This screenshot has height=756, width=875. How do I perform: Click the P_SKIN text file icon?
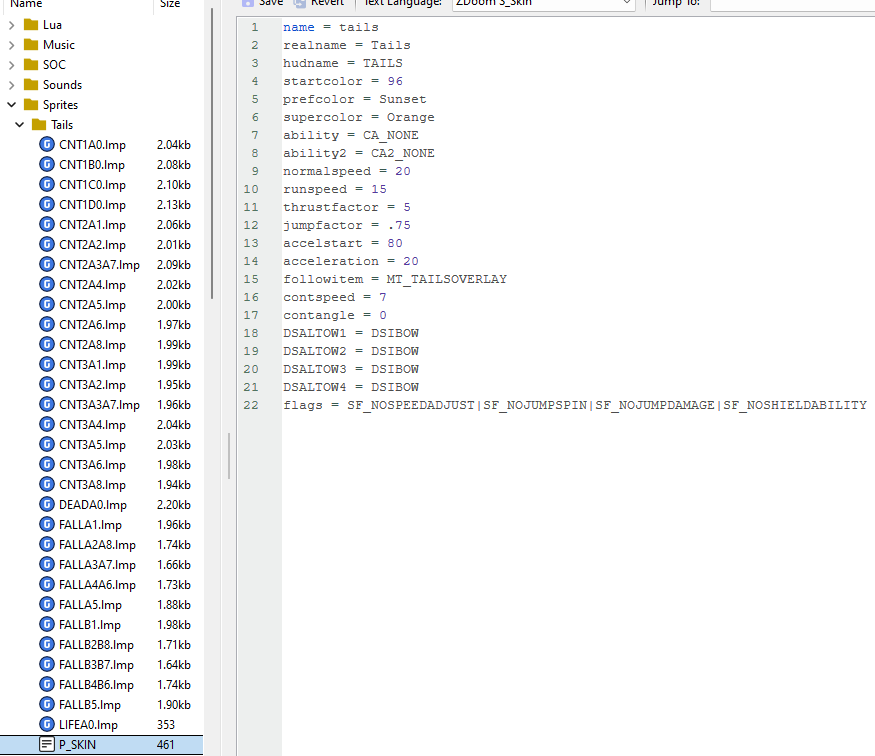tap(47, 744)
